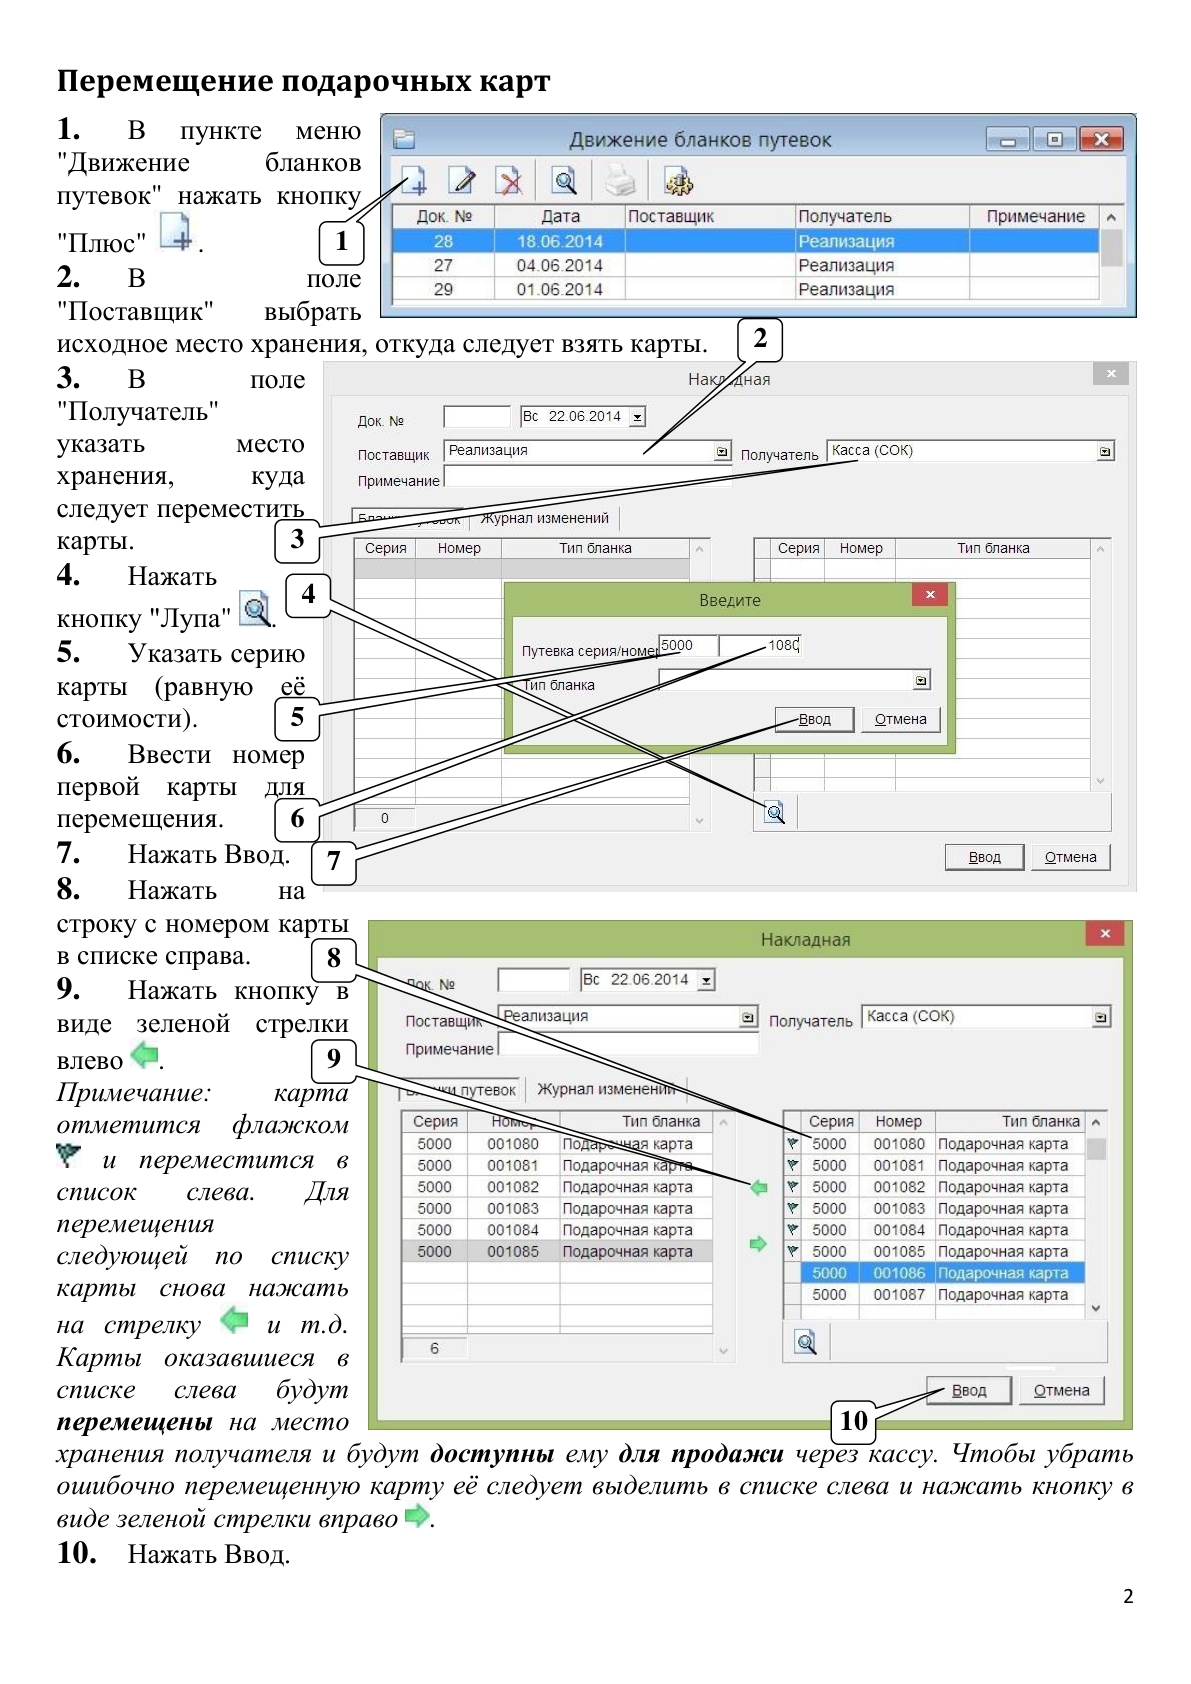This screenshot has height=1684, width=1191.
Task: Switch to Журнал изменений tab in lower Накладная
Action: 606,1089
